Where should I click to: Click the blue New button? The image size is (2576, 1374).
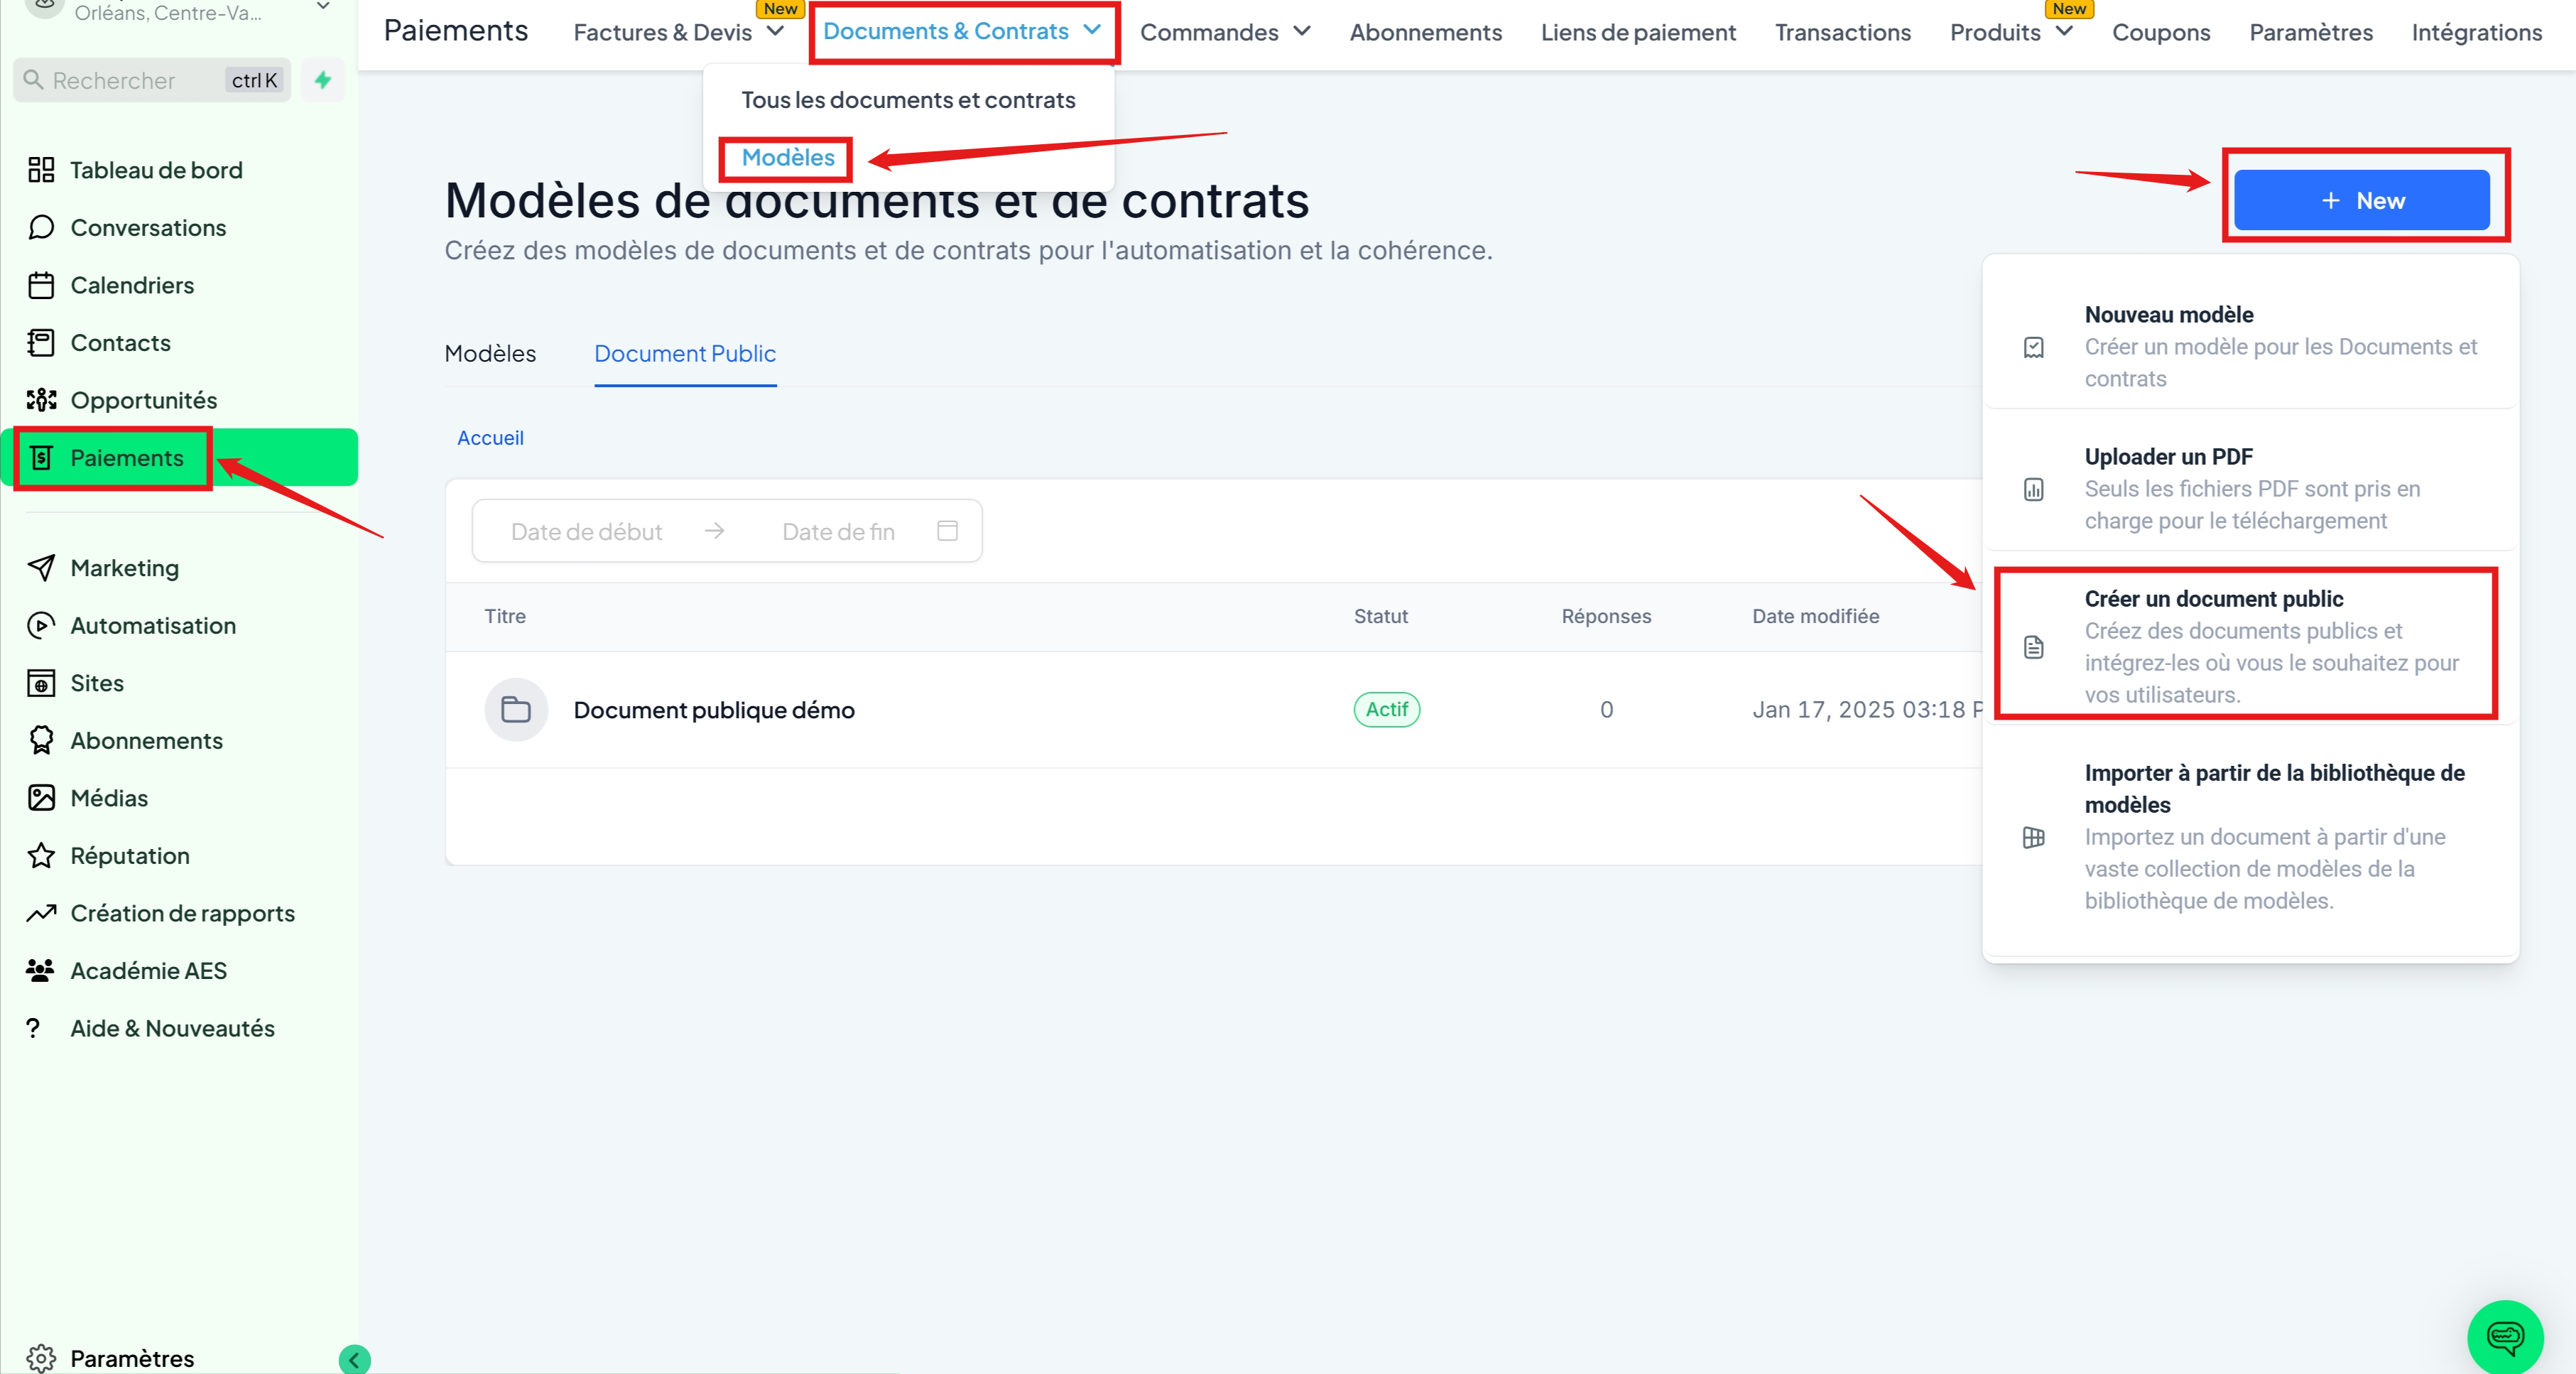[2361, 200]
